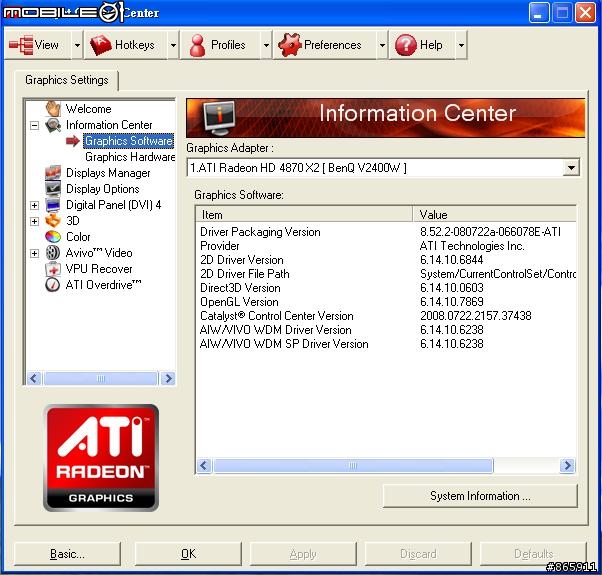602x575 pixels.
Task: Click the Digital Panel (DVI) 4 icon
Action: pyautogui.click(x=53, y=205)
